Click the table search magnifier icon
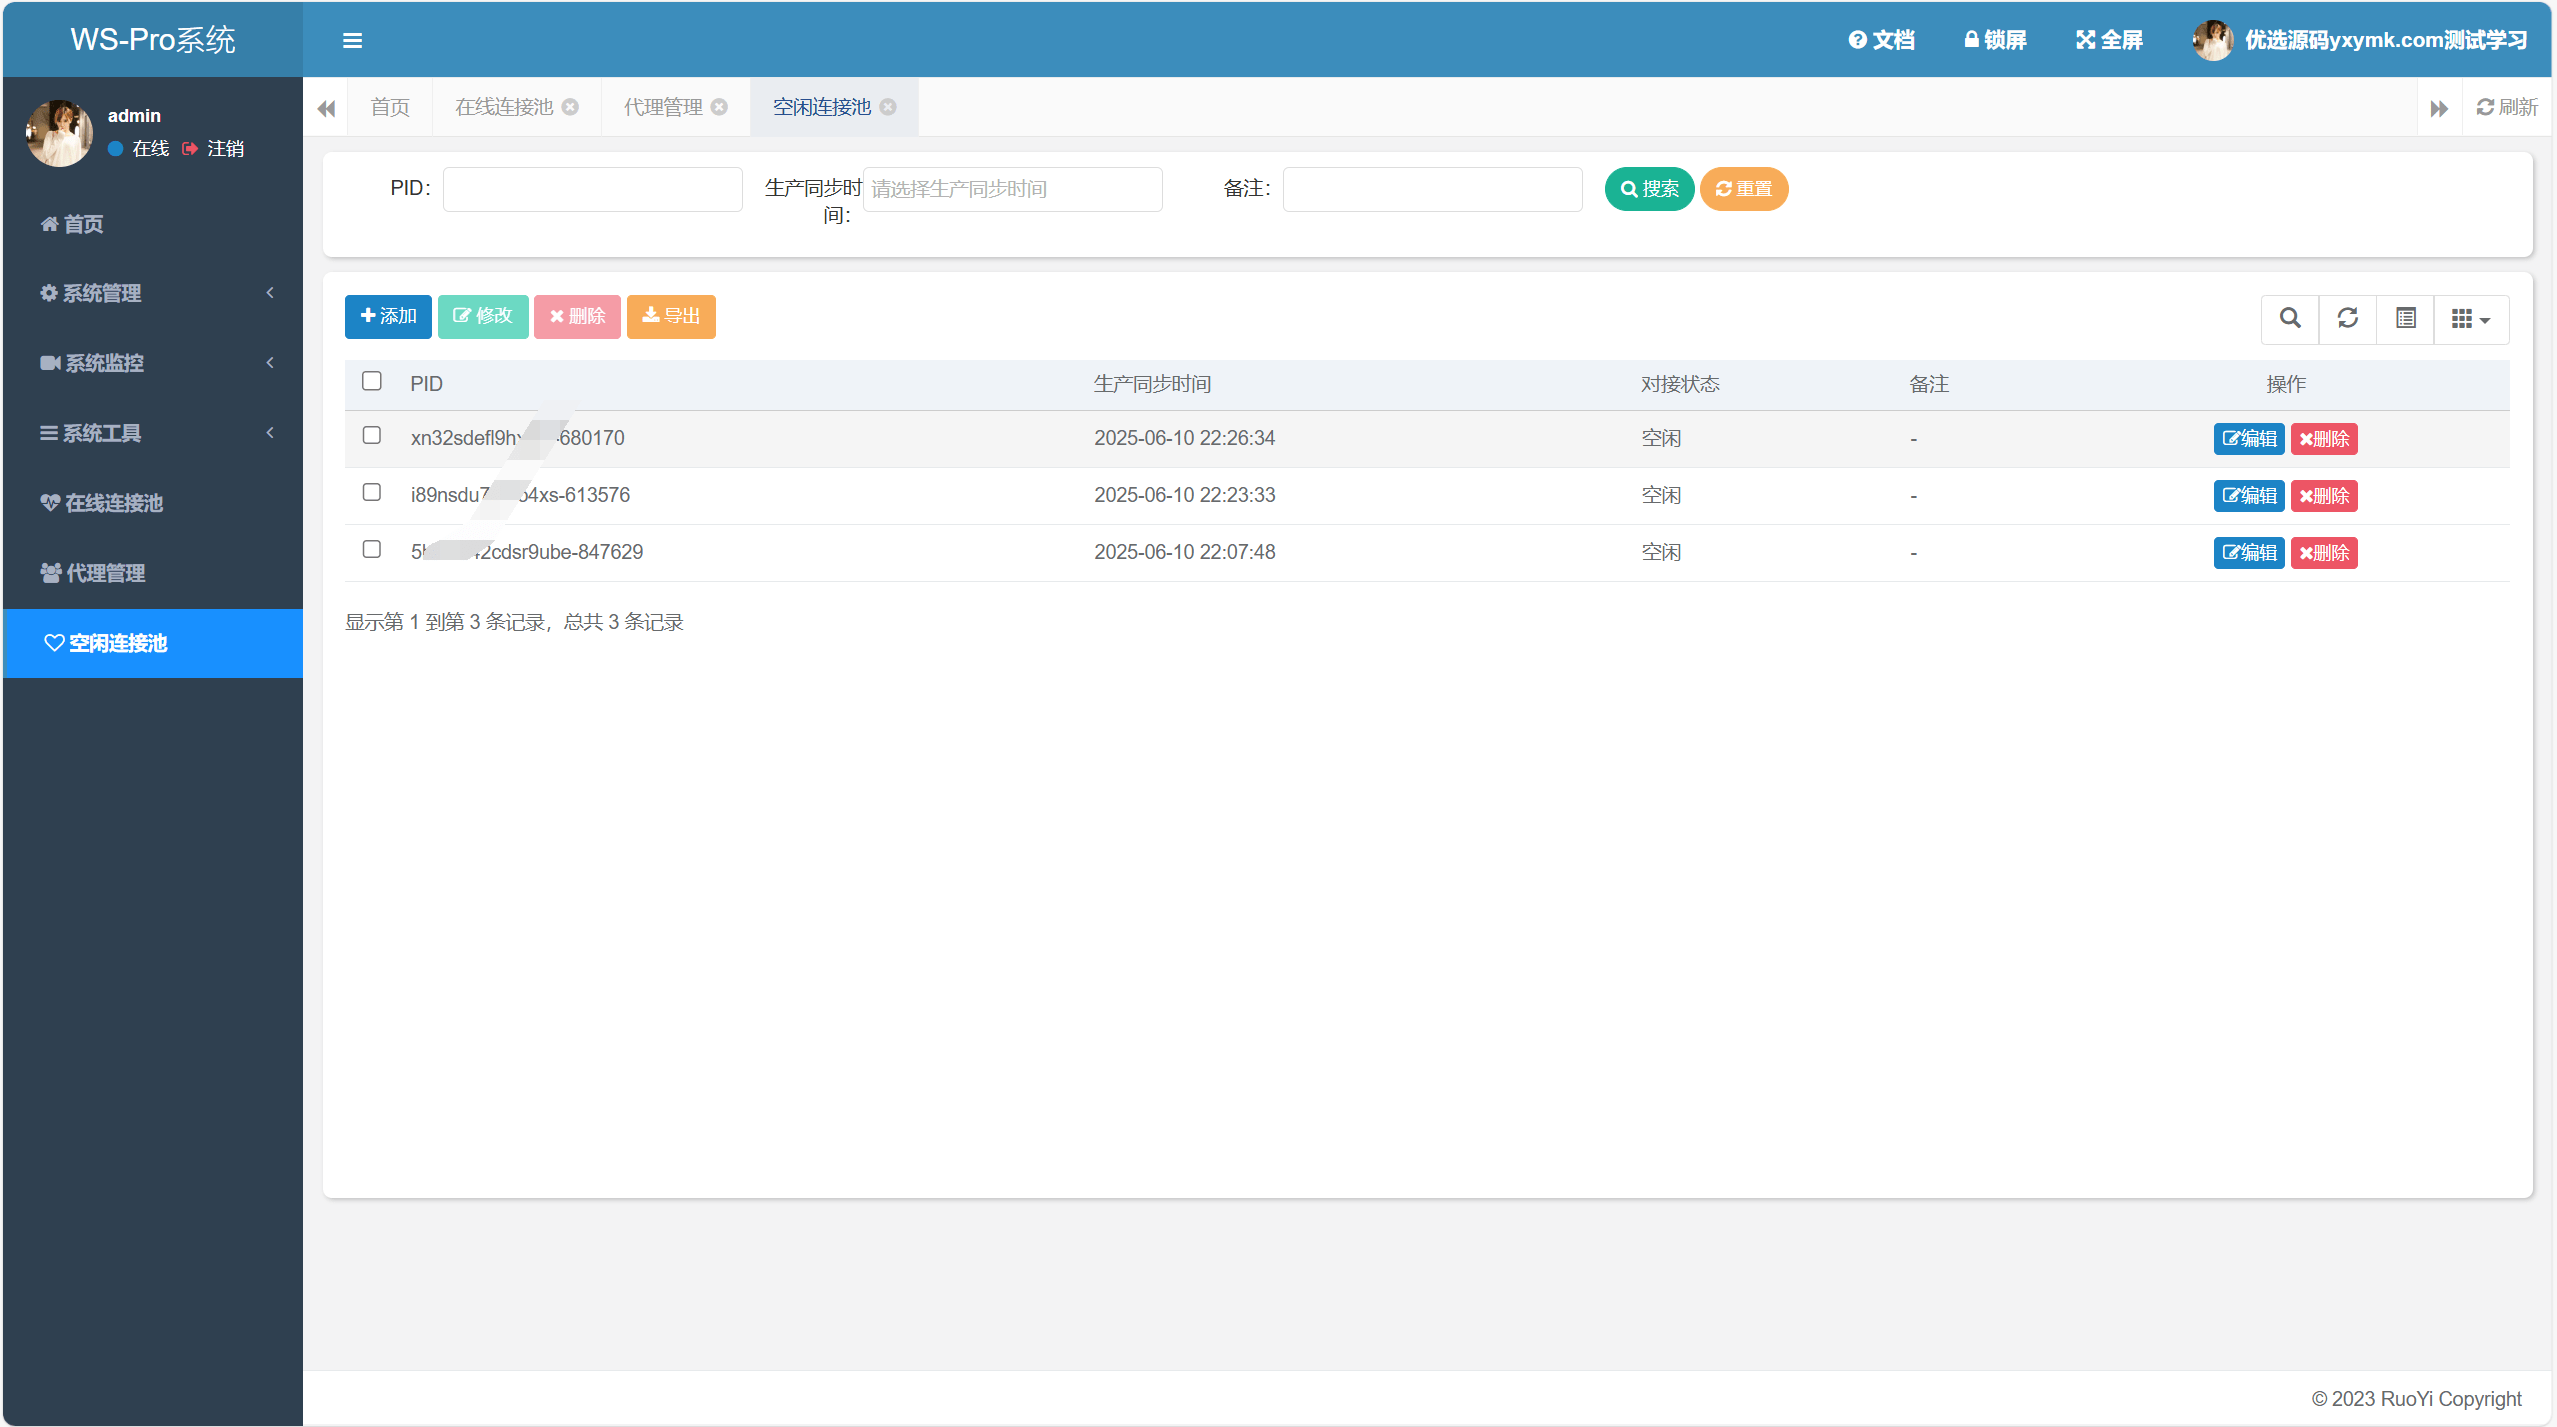This screenshot has width=2557, height=1427. tap(2290, 318)
